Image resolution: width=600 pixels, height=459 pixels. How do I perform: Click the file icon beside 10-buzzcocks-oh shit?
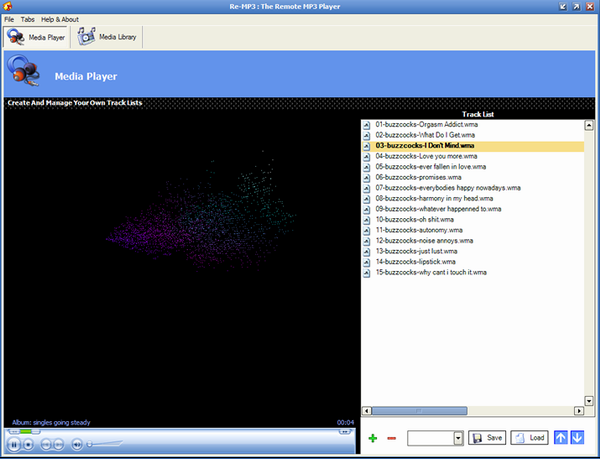367,220
